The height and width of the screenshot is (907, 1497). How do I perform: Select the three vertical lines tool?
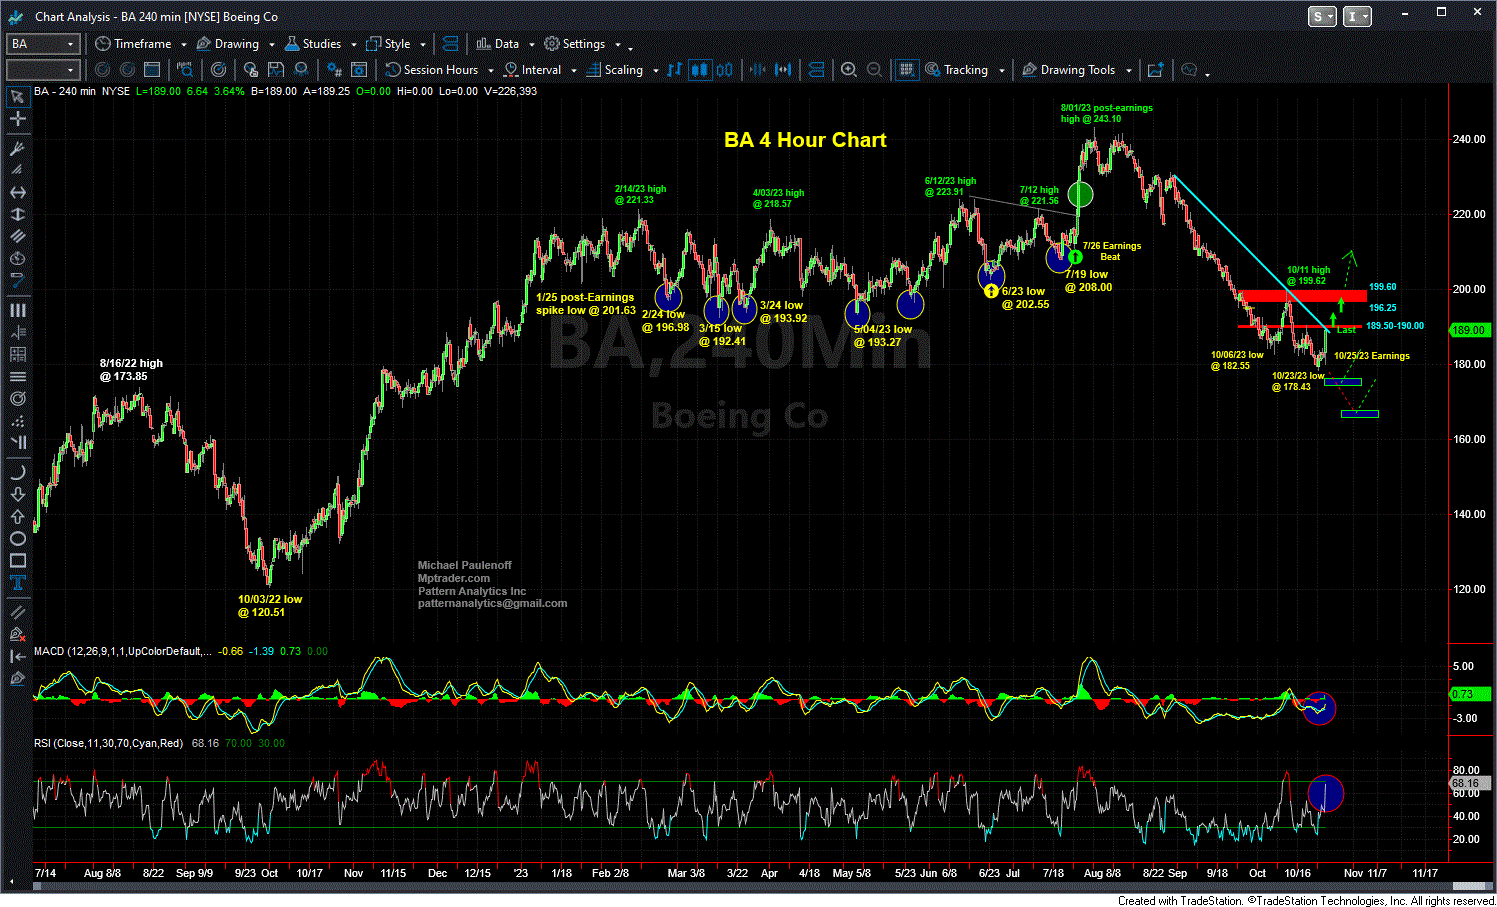tap(17, 311)
